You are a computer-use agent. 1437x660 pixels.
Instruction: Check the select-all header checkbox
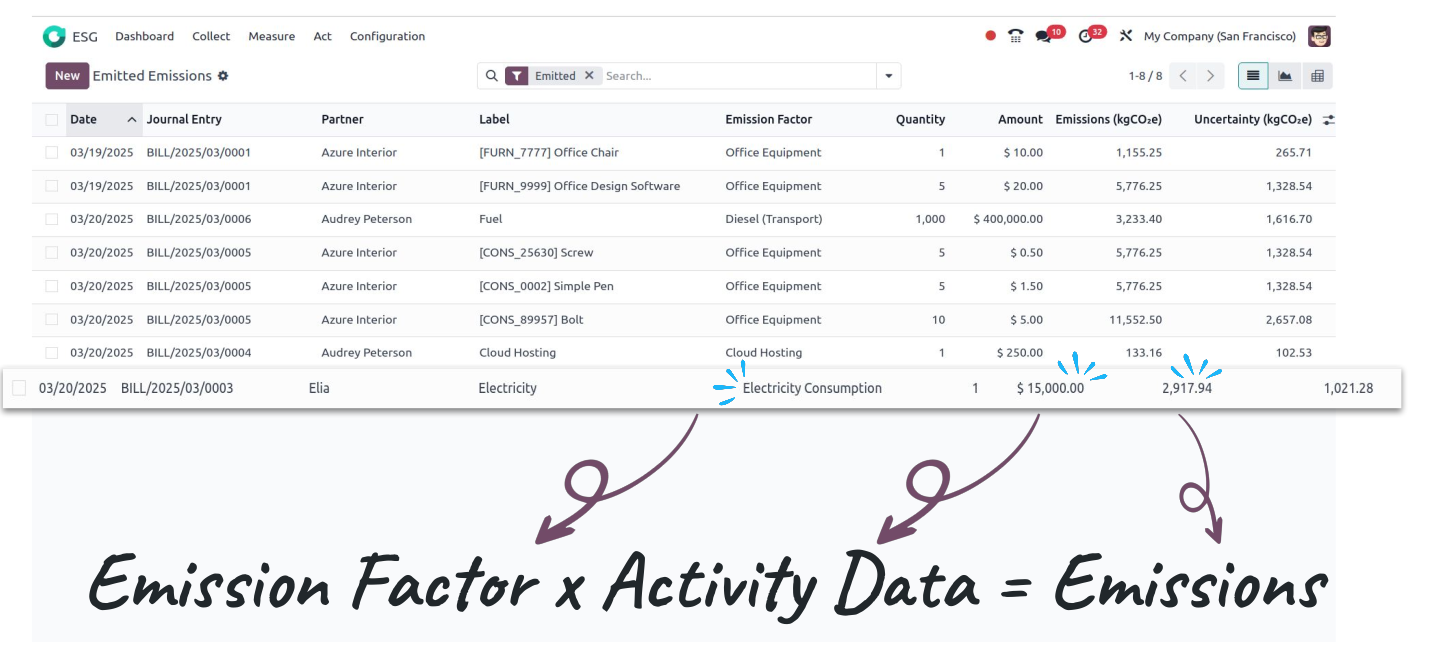click(52, 120)
